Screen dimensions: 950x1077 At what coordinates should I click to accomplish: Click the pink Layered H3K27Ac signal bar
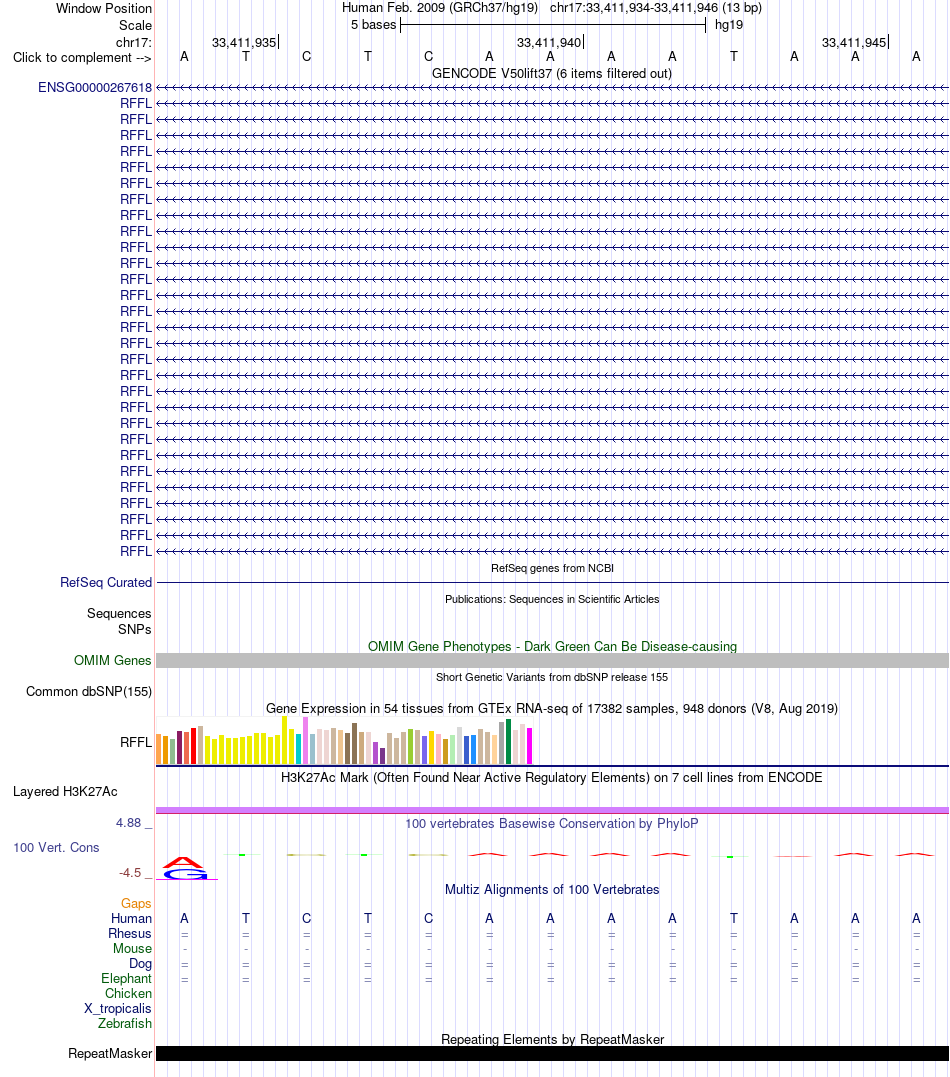click(x=552, y=810)
